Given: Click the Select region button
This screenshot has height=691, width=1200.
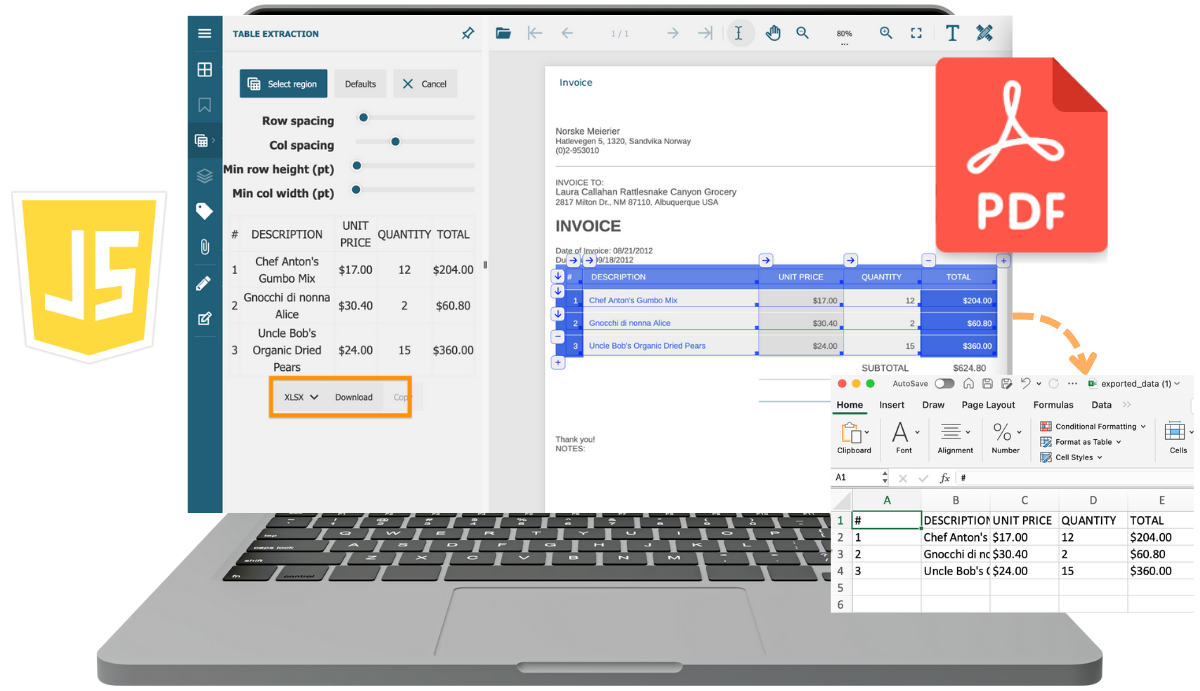Looking at the screenshot, I should [x=283, y=84].
